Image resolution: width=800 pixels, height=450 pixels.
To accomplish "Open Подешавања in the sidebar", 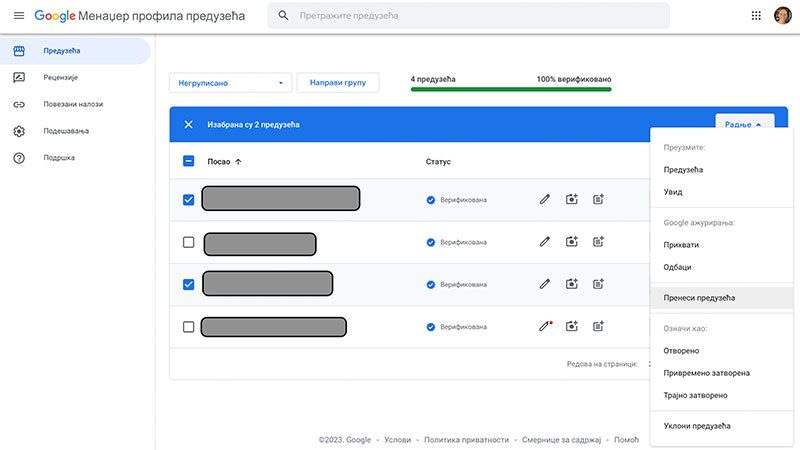I will pyautogui.click(x=66, y=131).
